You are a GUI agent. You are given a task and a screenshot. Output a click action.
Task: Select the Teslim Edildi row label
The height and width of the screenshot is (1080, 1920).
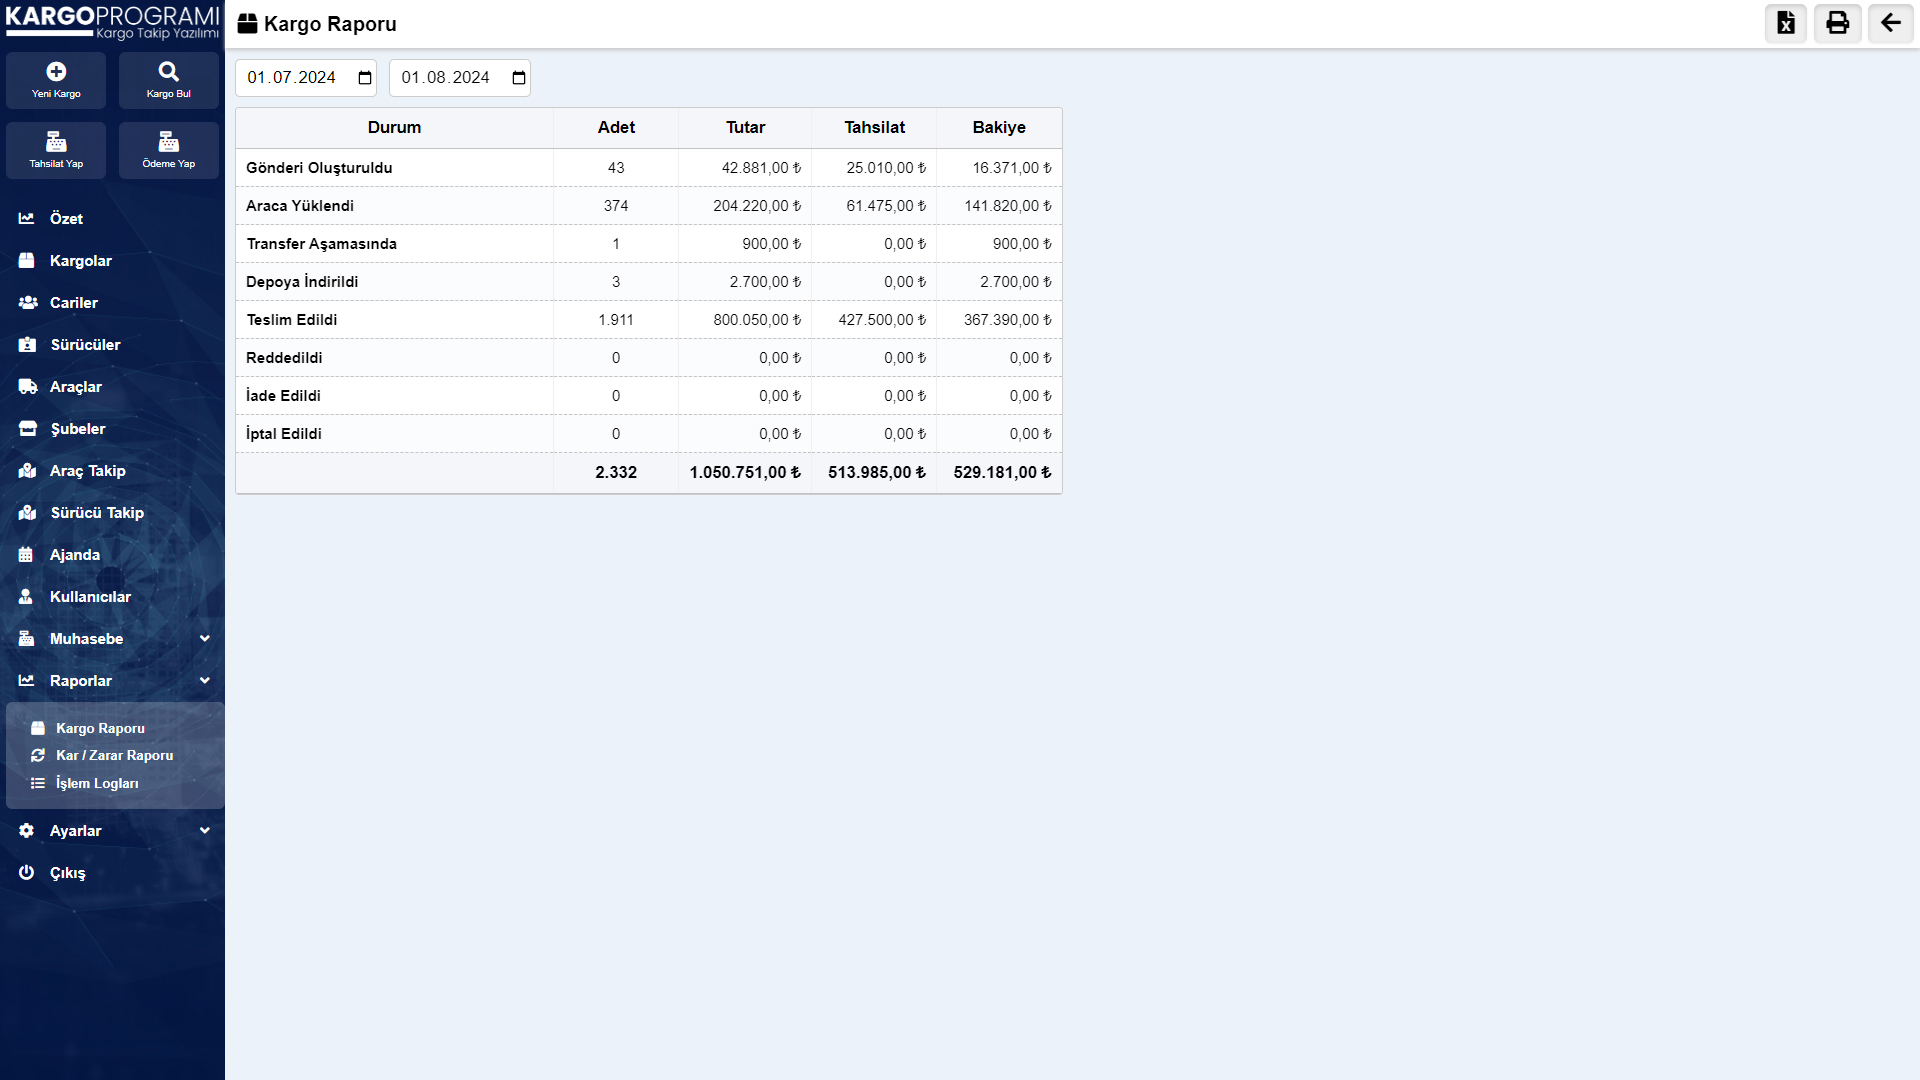tap(292, 320)
